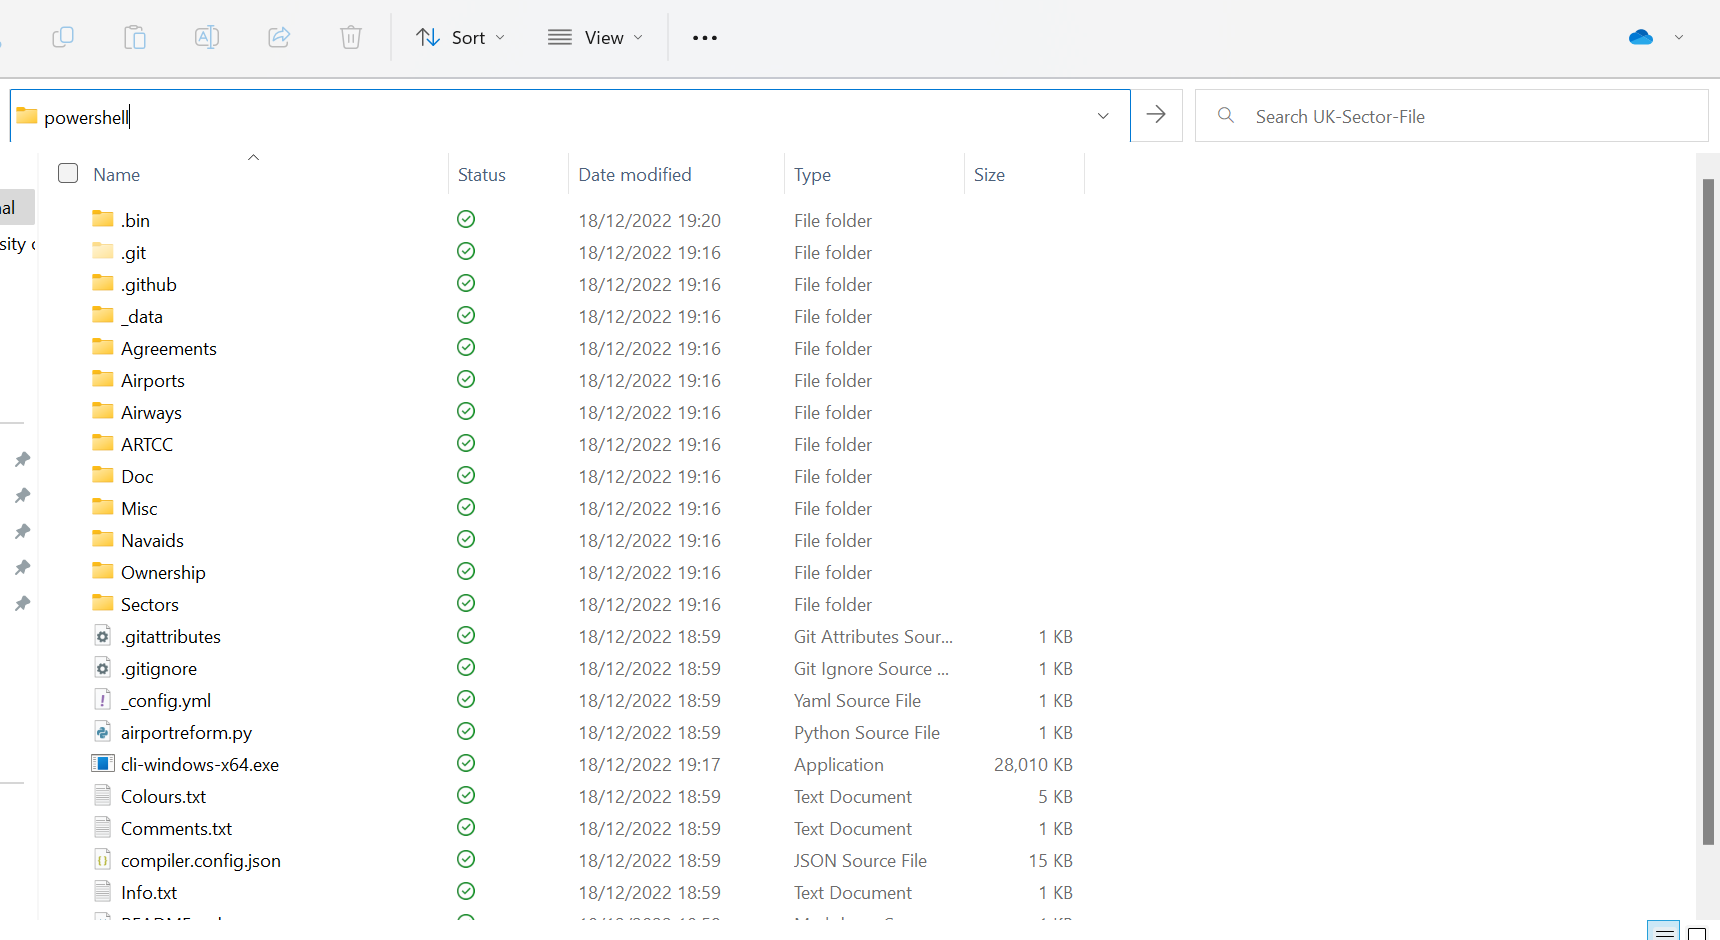Viewport: 1720px width, 940px height.
Task: Open the OneDrive cloud status icon
Action: click(1640, 36)
